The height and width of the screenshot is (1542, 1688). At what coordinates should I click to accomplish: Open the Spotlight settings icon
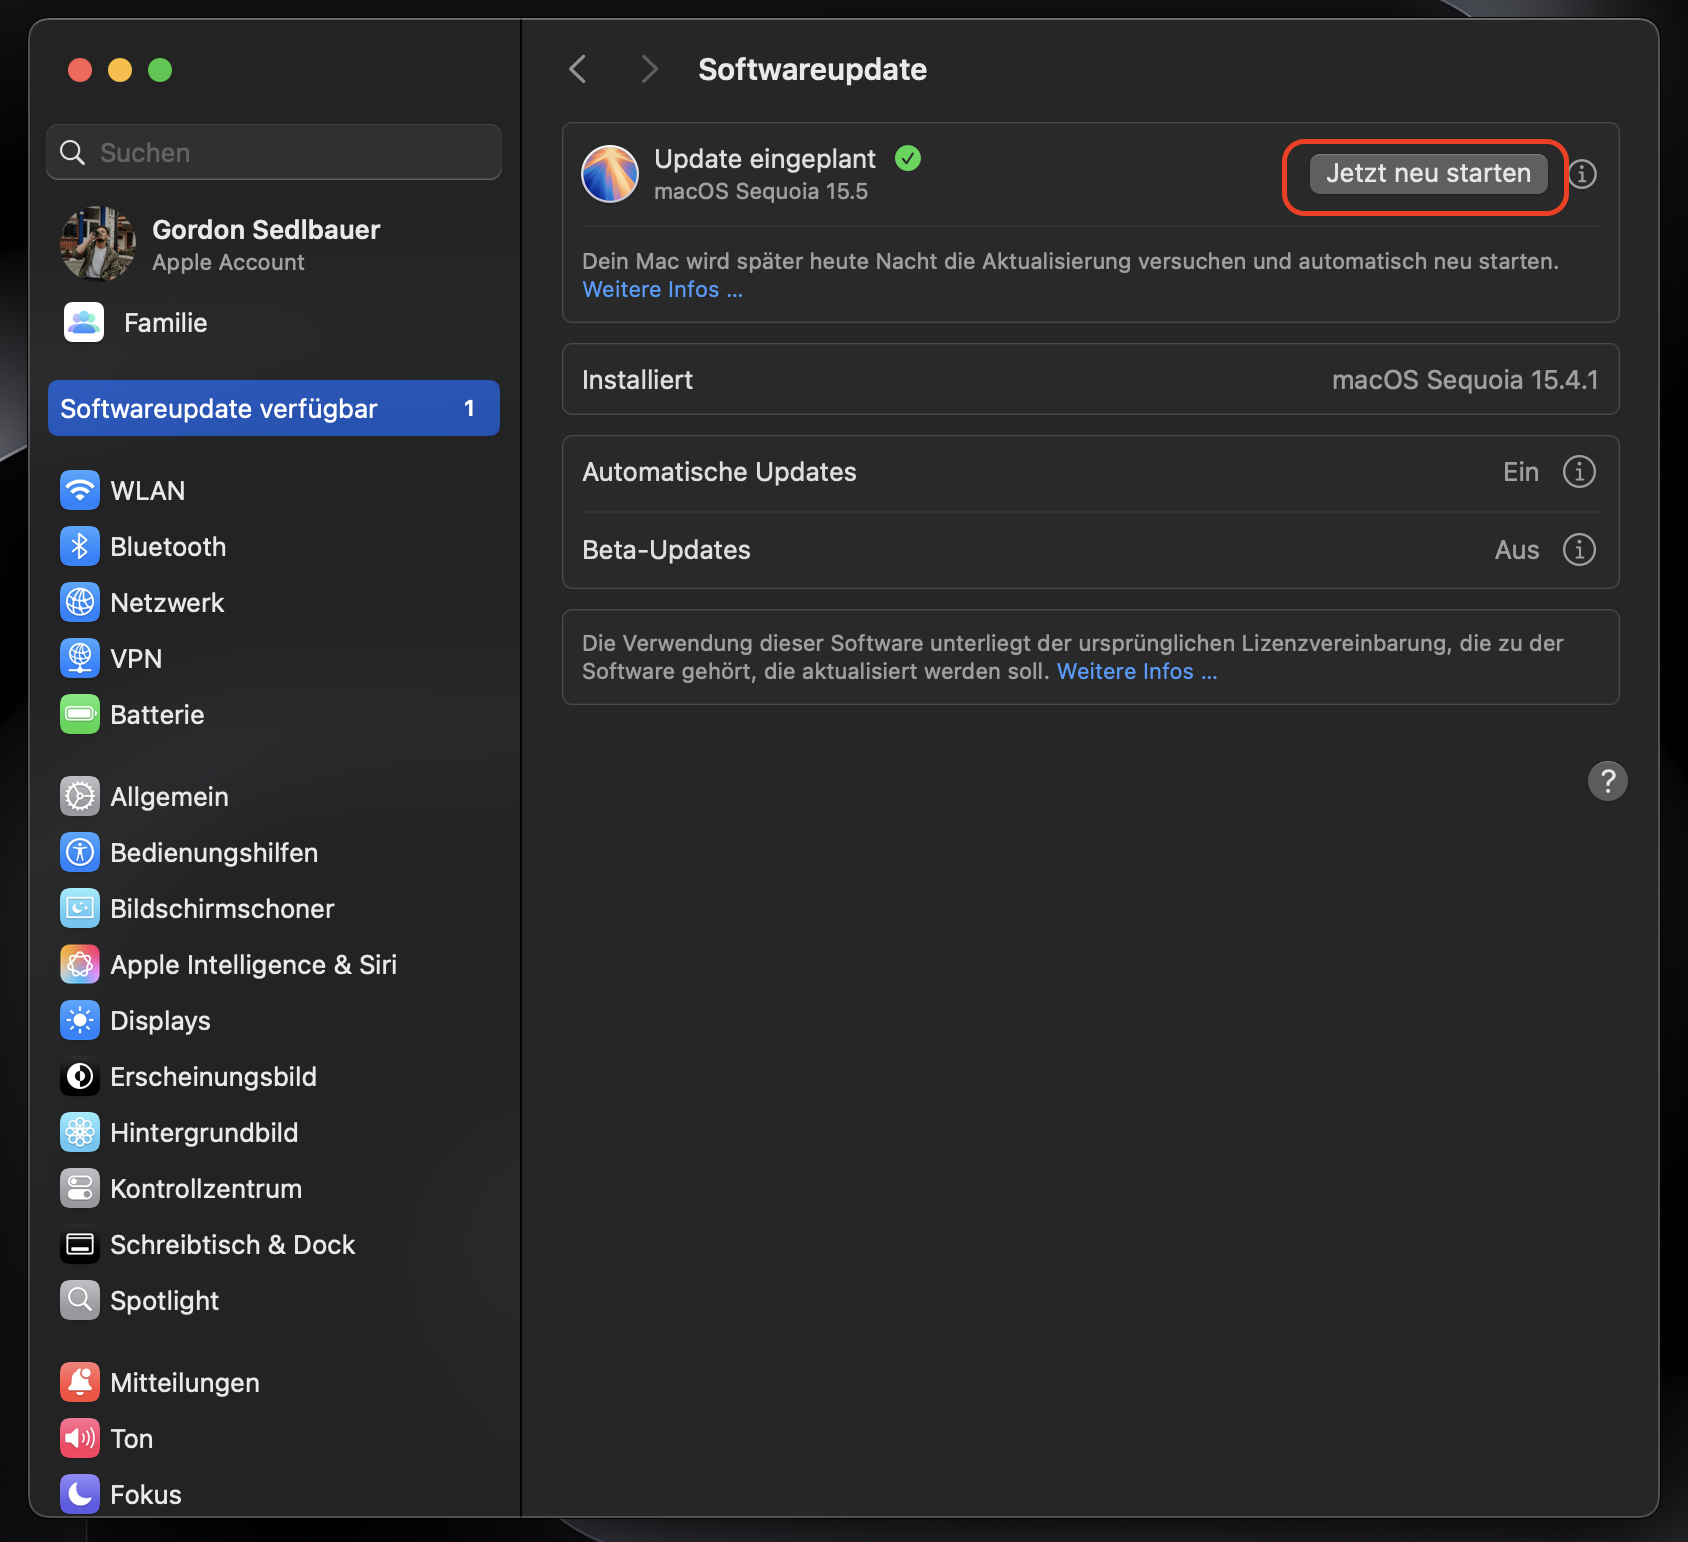pos(80,1300)
